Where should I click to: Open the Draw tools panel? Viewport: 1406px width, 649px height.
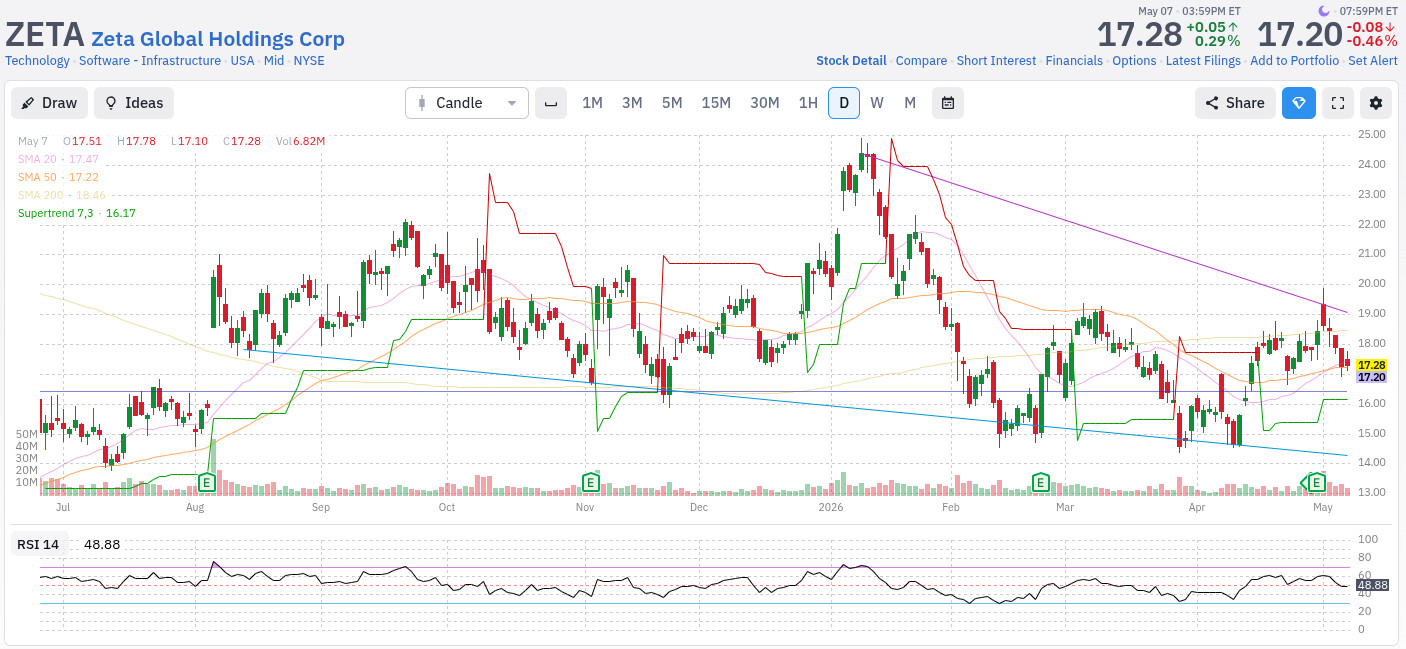click(x=49, y=103)
